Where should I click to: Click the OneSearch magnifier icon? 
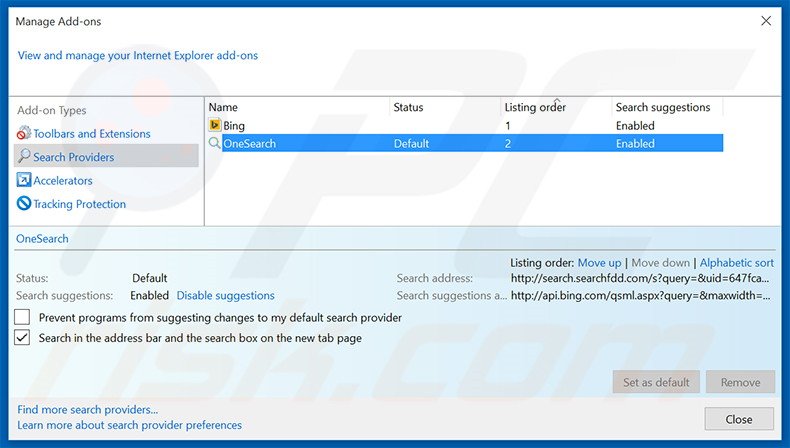[215, 143]
